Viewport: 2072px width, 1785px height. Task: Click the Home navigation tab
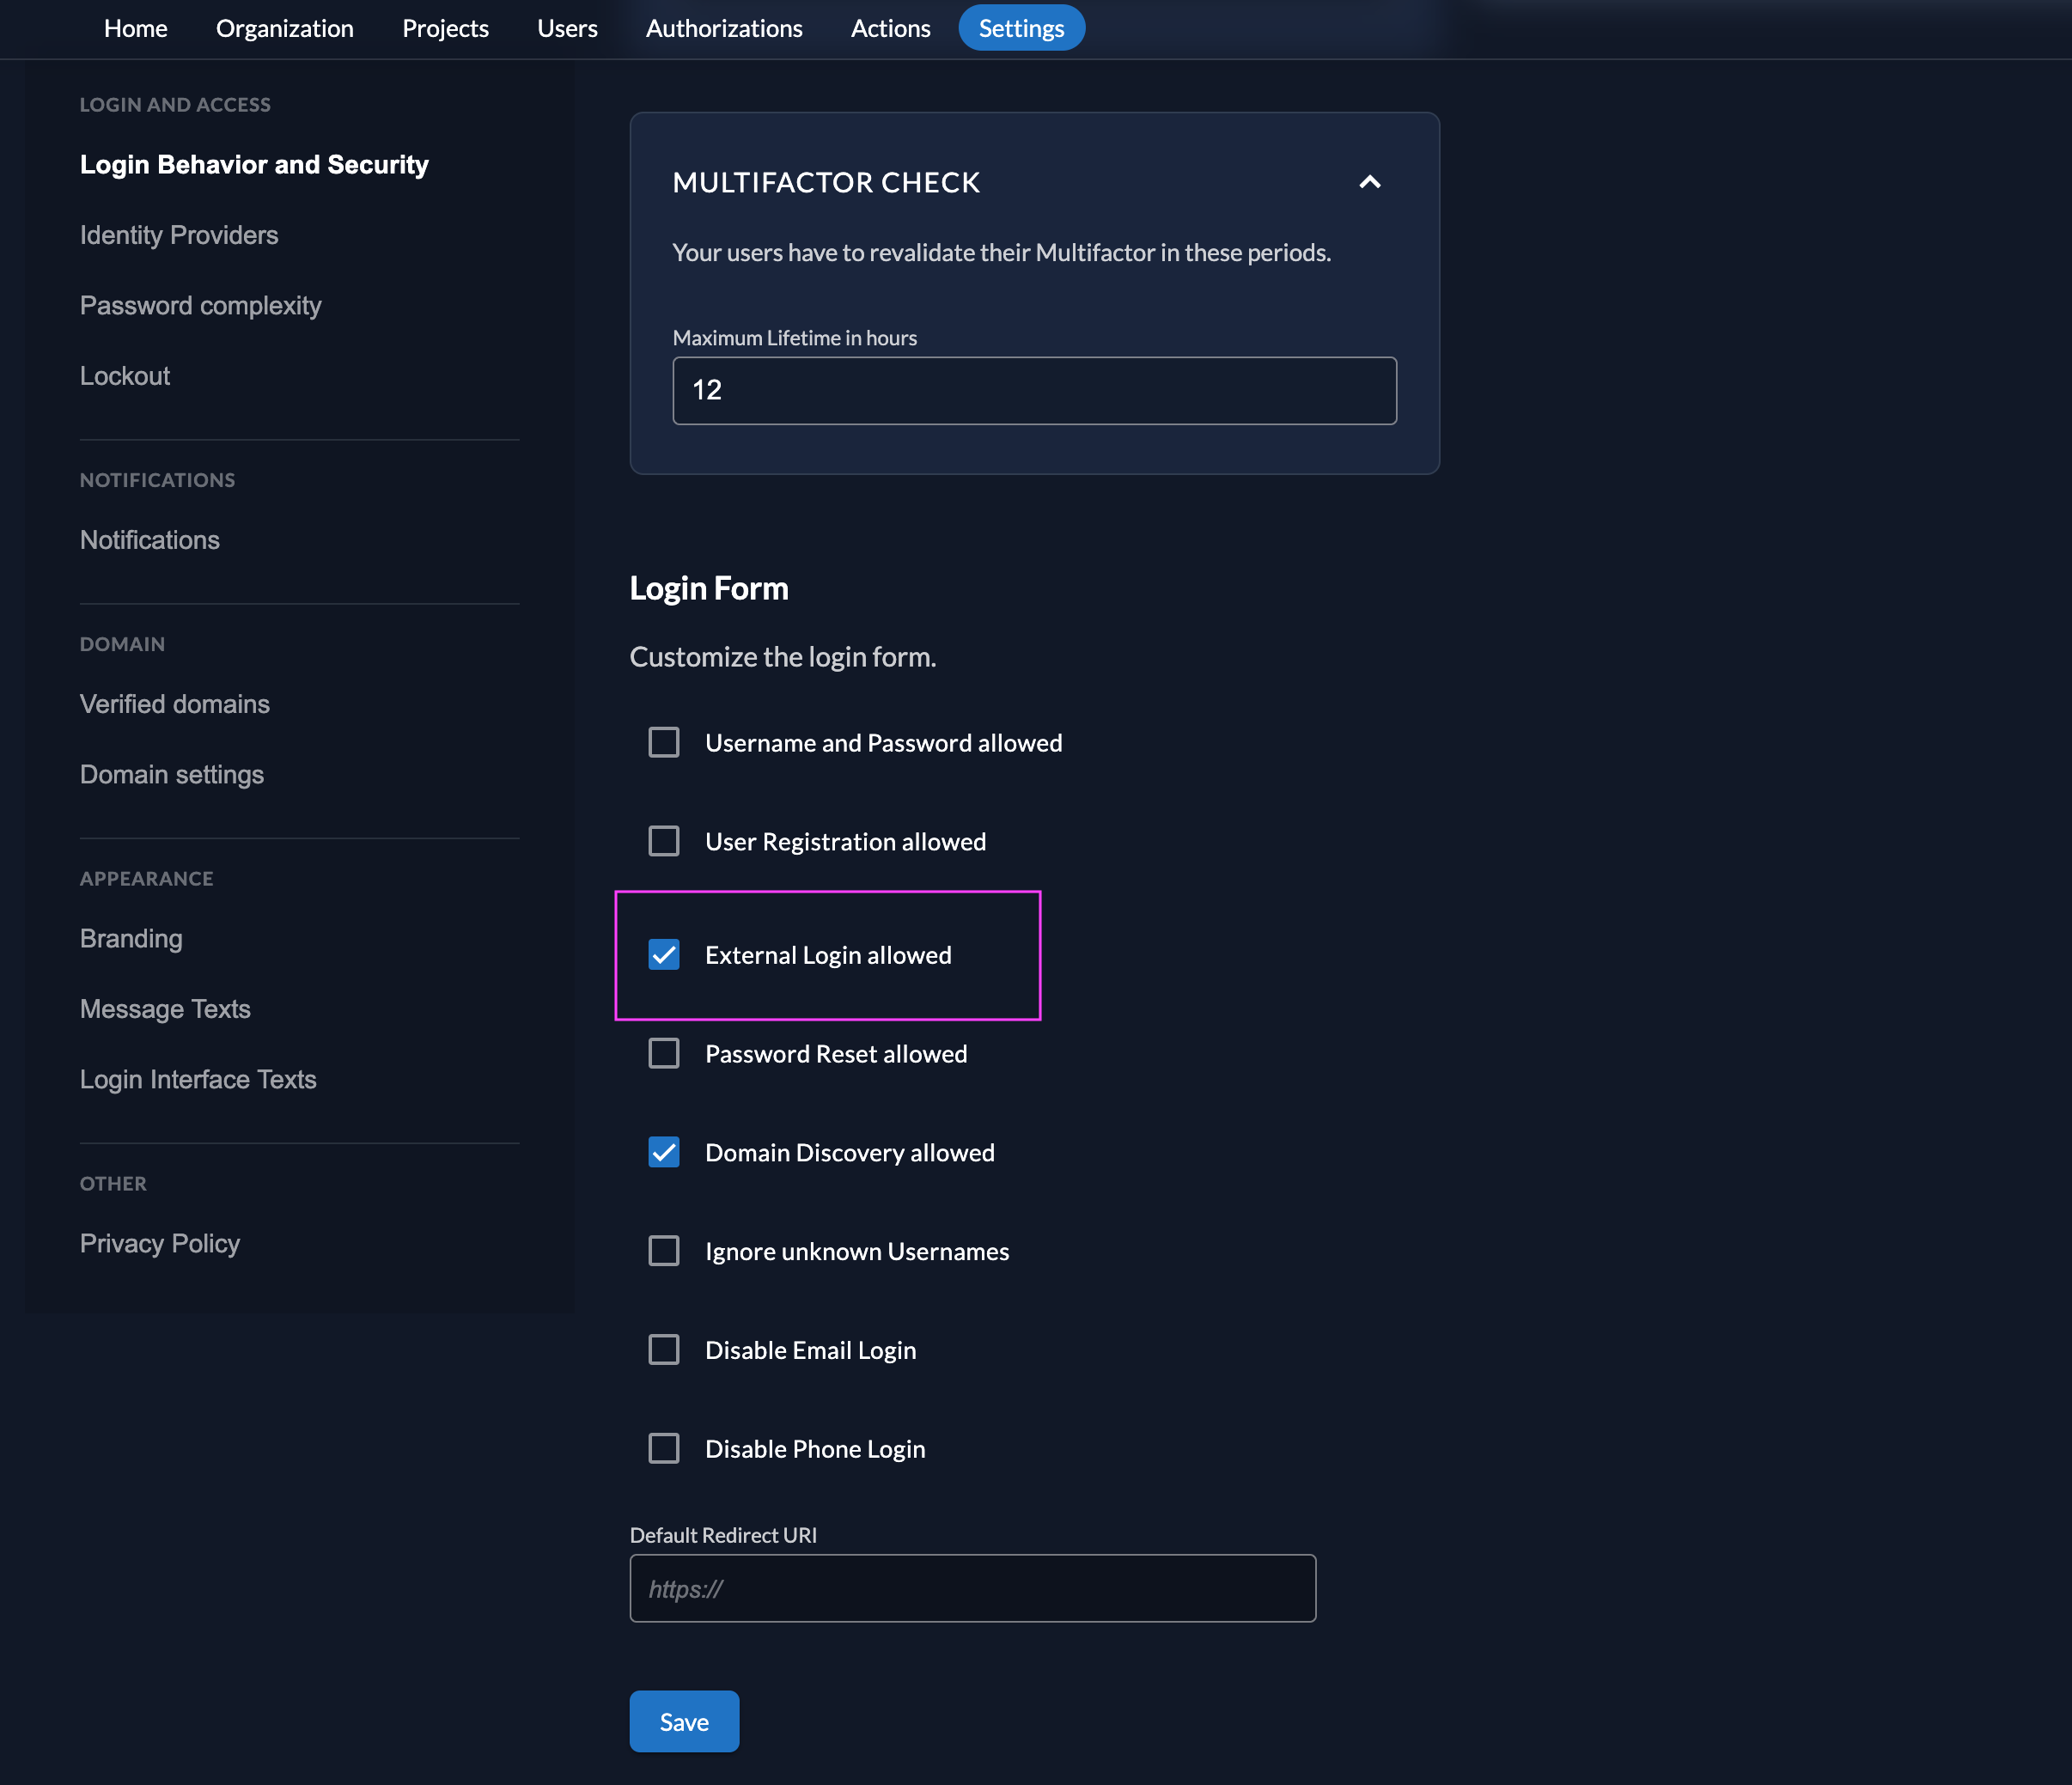[x=136, y=27]
